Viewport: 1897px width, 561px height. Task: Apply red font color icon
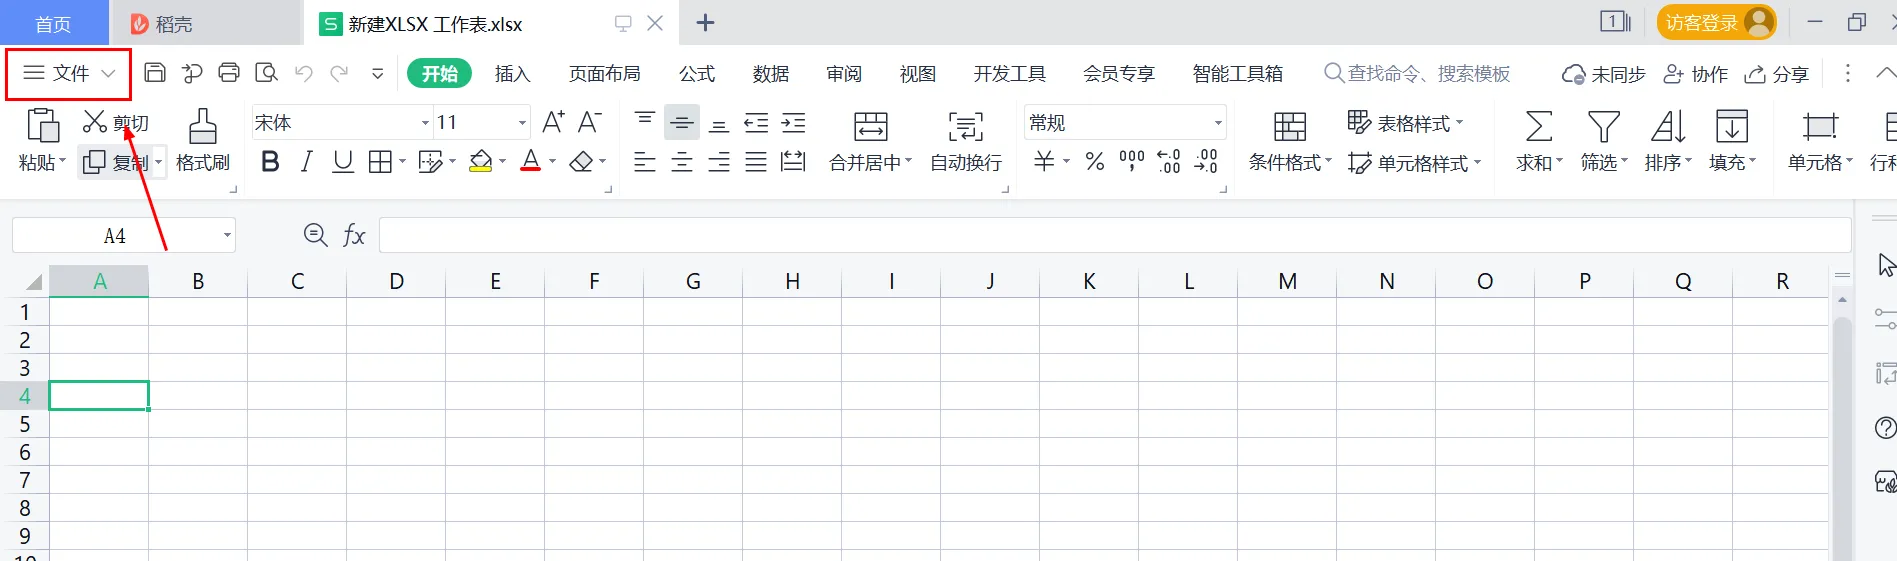[x=531, y=162]
